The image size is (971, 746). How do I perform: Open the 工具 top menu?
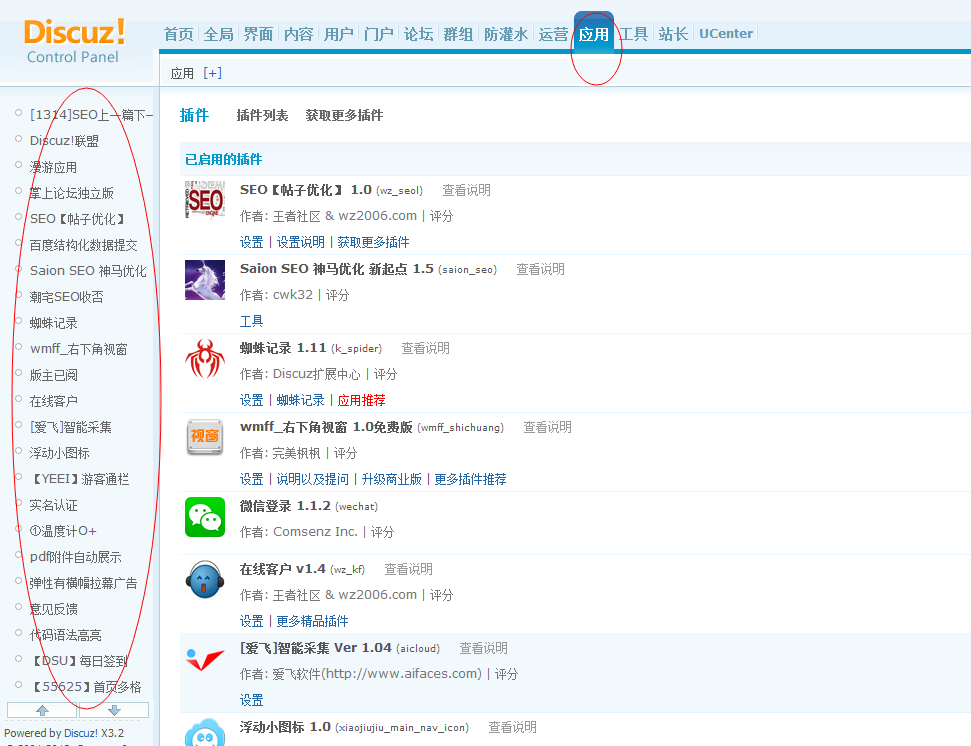[634, 34]
